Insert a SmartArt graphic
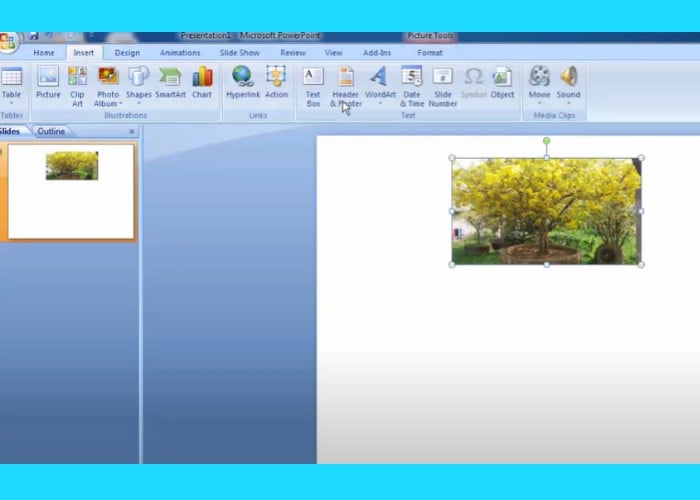The height and width of the screenshot is (500, 700). pos(170,82)
